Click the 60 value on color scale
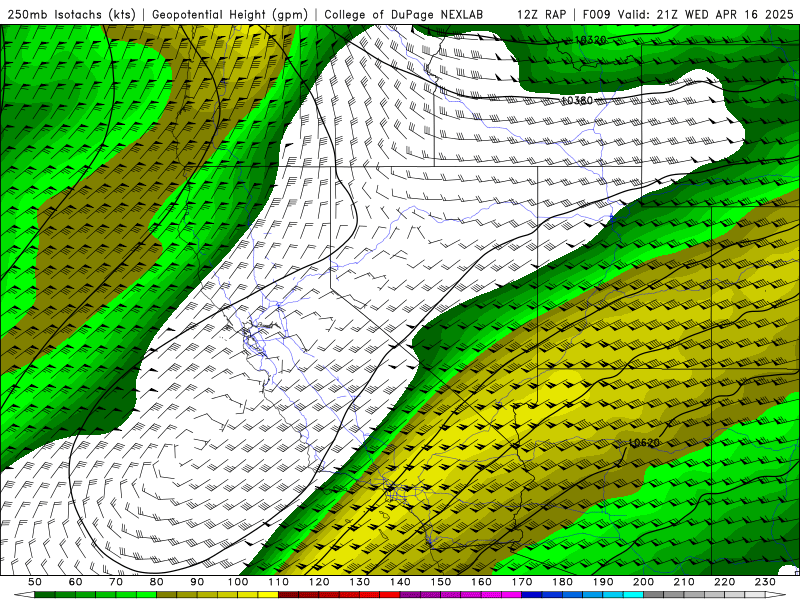This screenshot has height=600, width=800. (x=76, y=582)
